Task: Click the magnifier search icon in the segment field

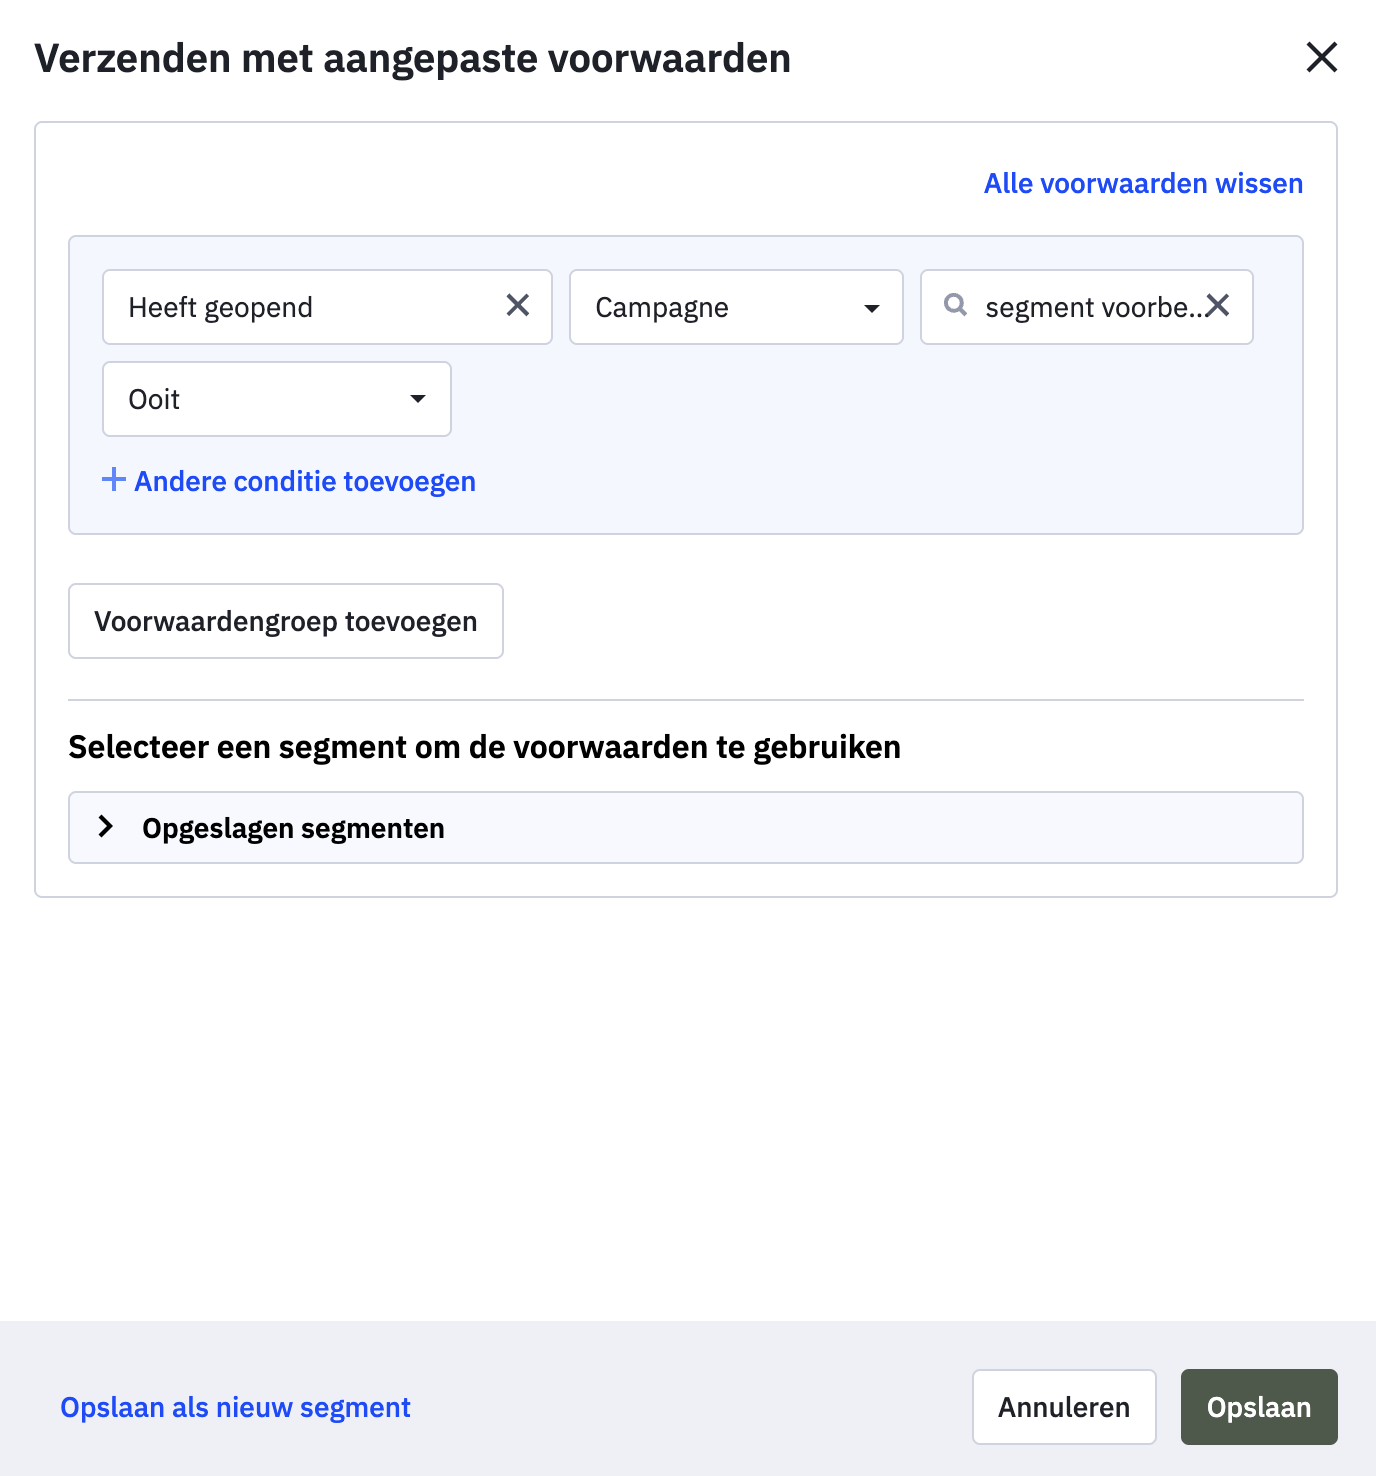Action: [x=956, y=307]
